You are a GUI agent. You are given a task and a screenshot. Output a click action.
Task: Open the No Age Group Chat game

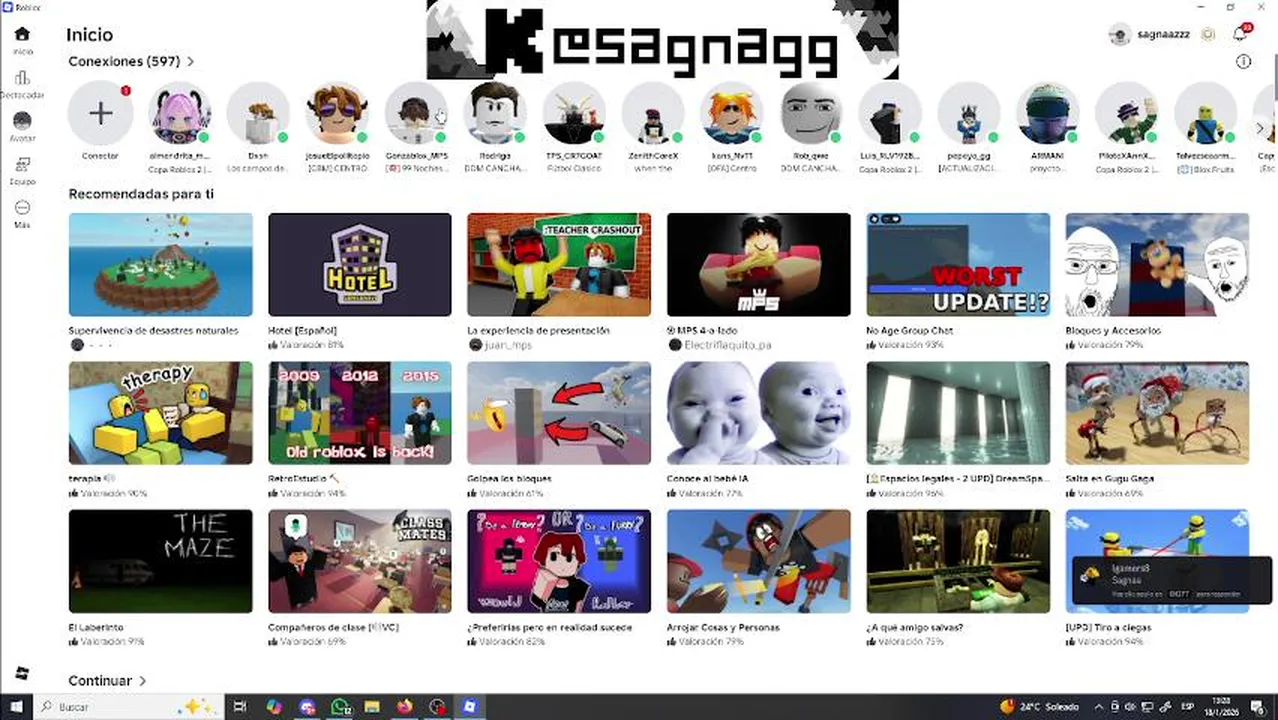point(958,264)
